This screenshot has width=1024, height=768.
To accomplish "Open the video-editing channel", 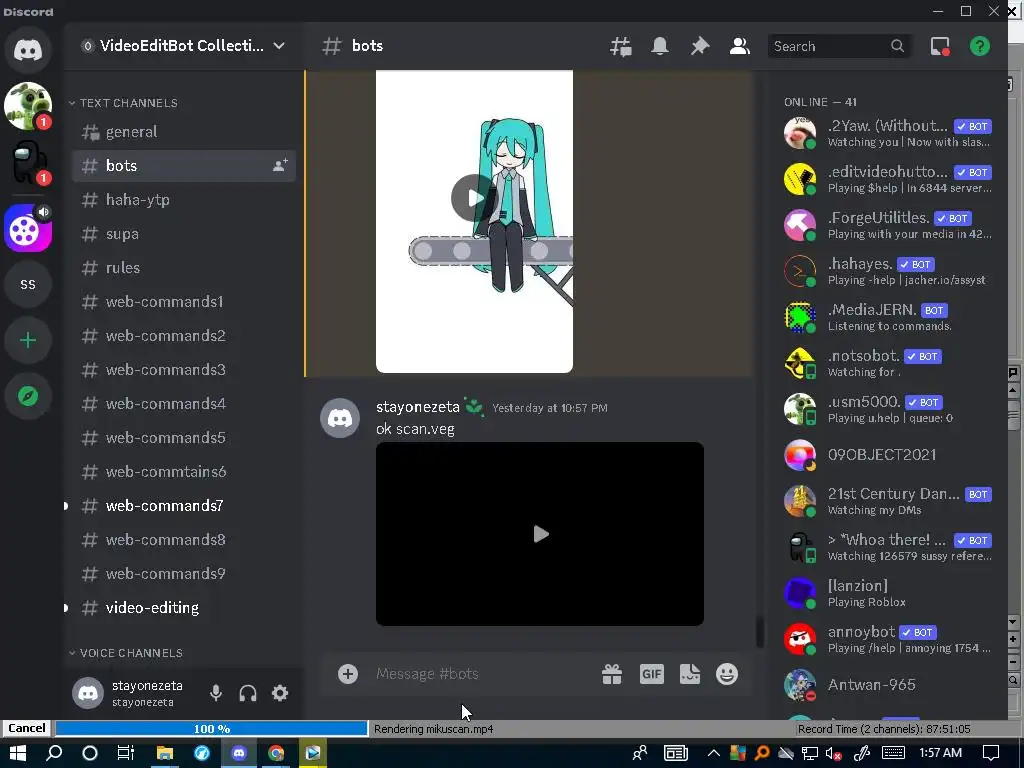I will point(184,607).
